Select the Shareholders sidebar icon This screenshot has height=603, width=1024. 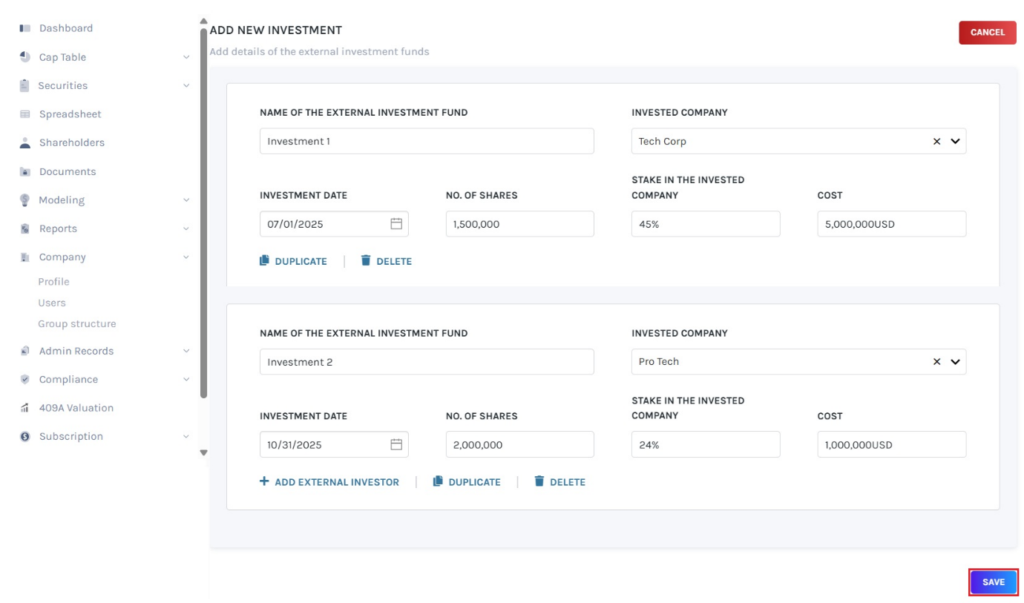(24, 142)
